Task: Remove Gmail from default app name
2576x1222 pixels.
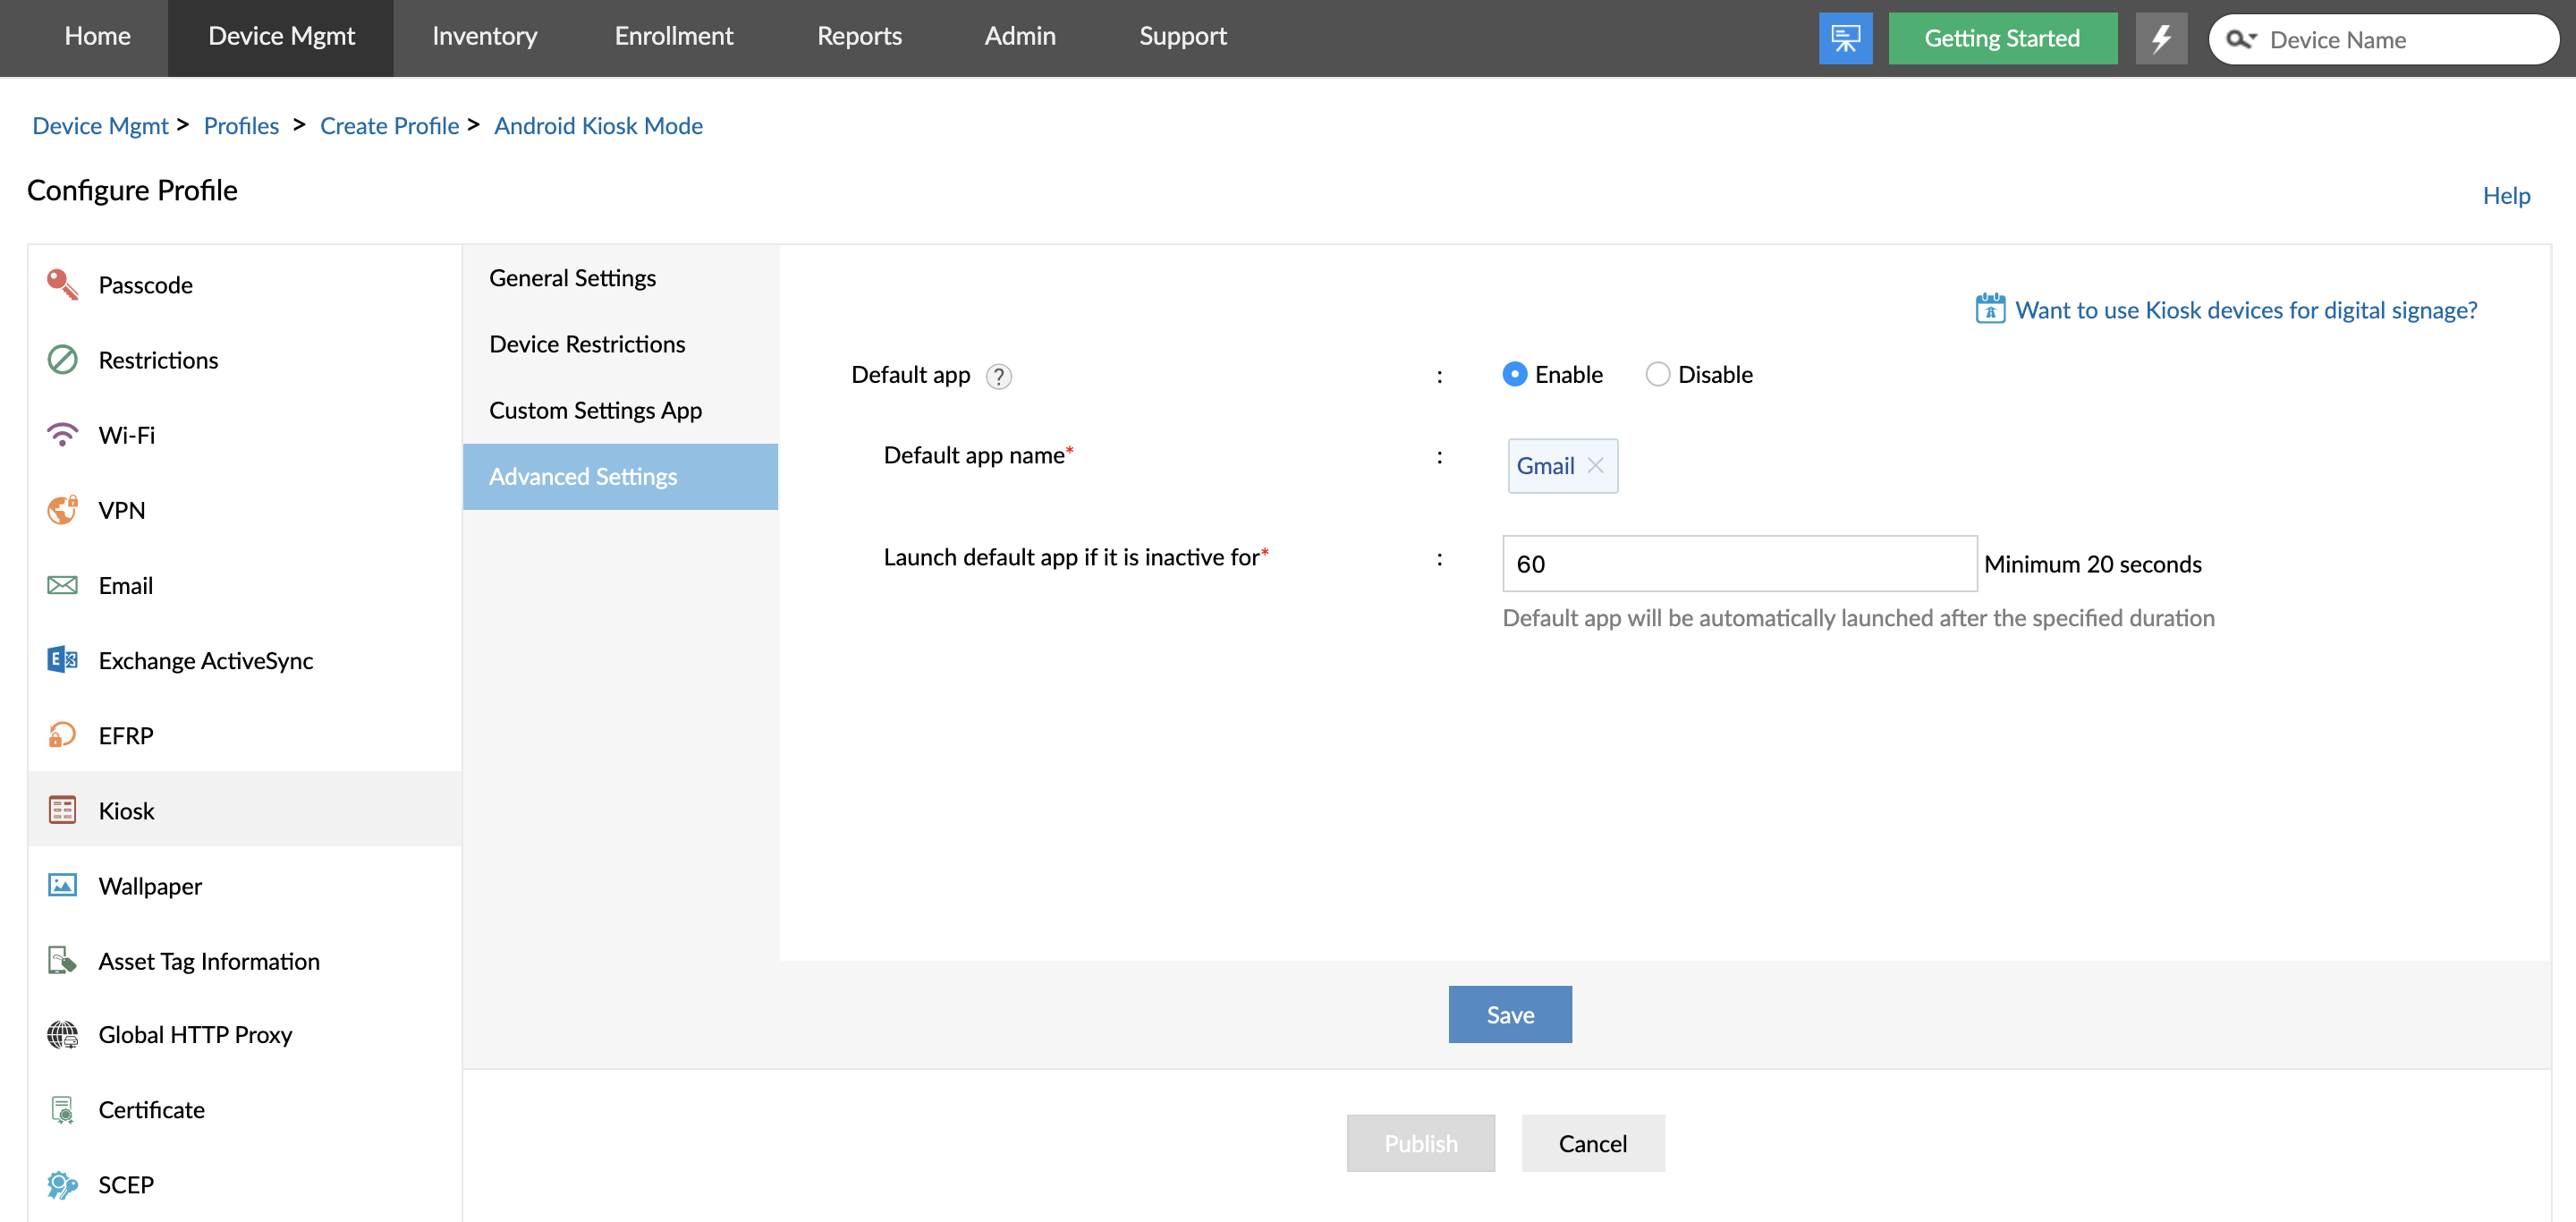Action: (x=1595, y=465)
